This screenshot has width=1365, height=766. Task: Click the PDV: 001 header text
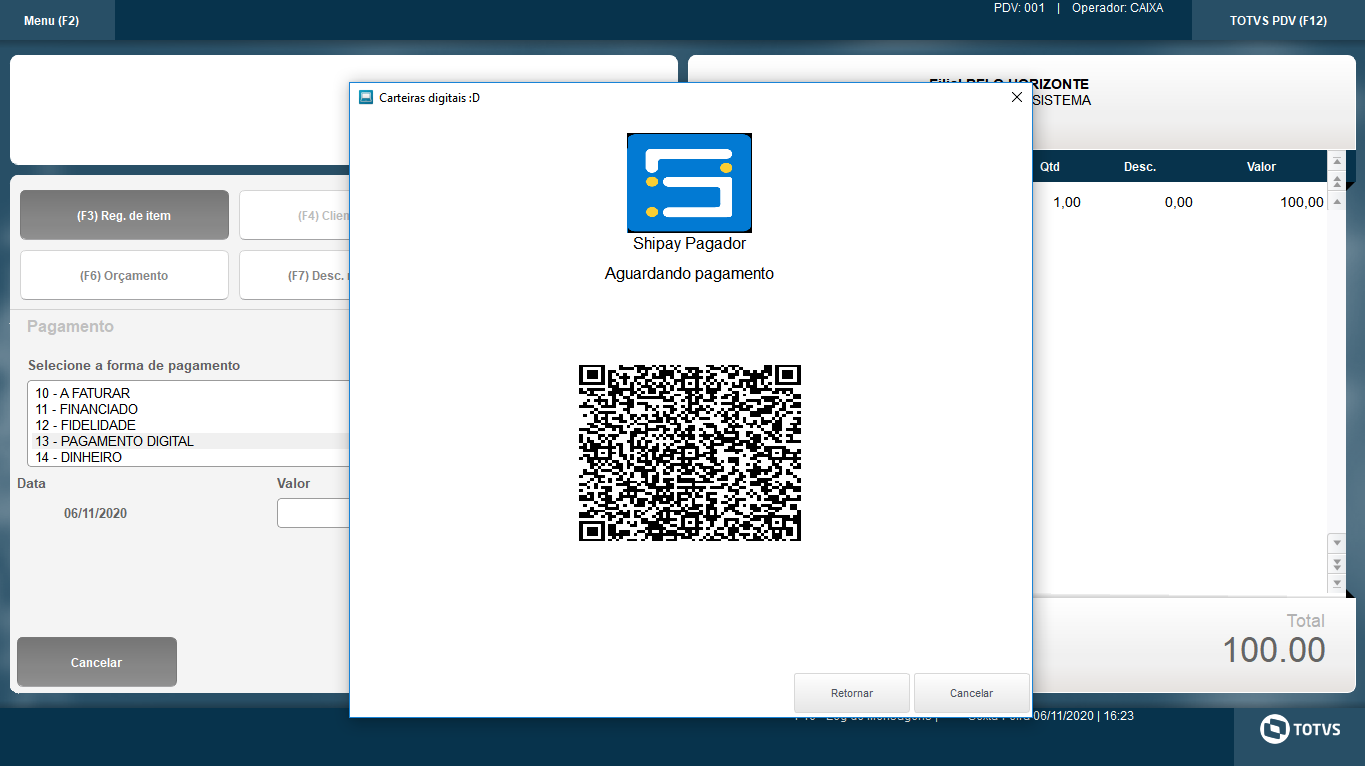click(1019, 8)
